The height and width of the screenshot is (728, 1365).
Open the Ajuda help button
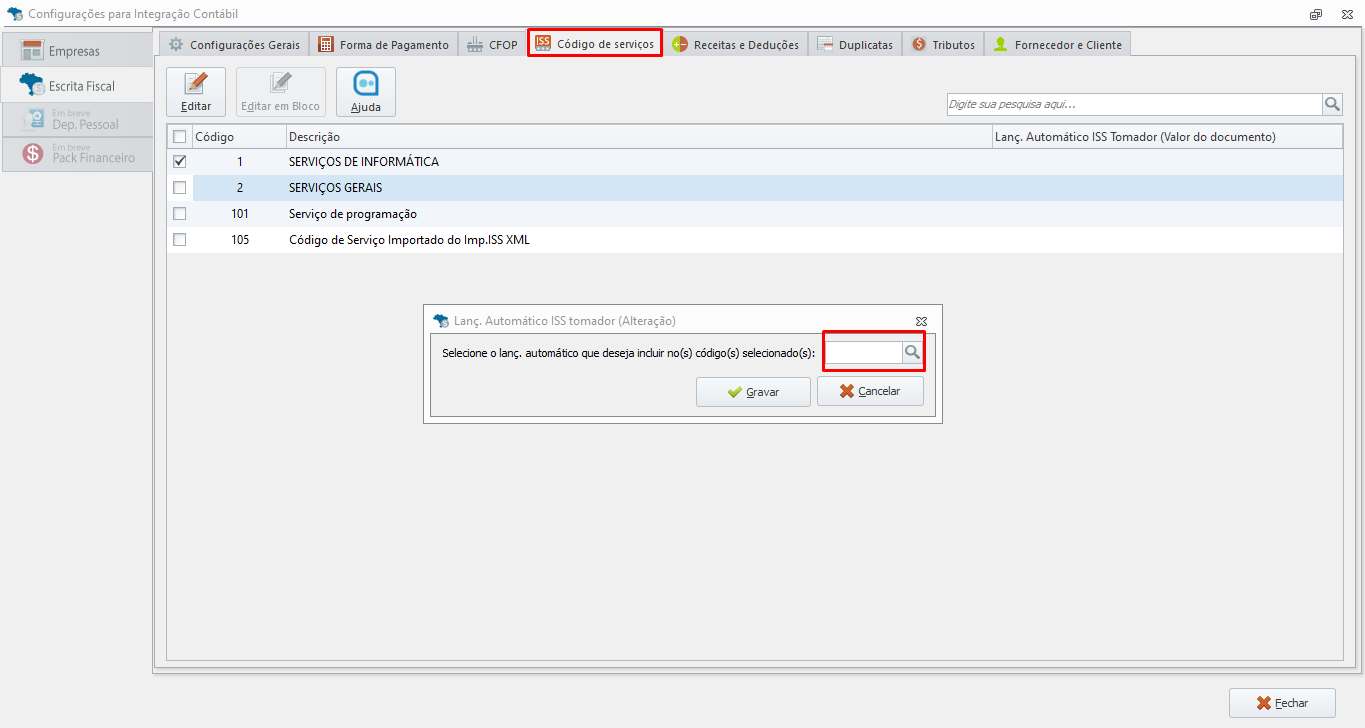[x=366, y=92]
